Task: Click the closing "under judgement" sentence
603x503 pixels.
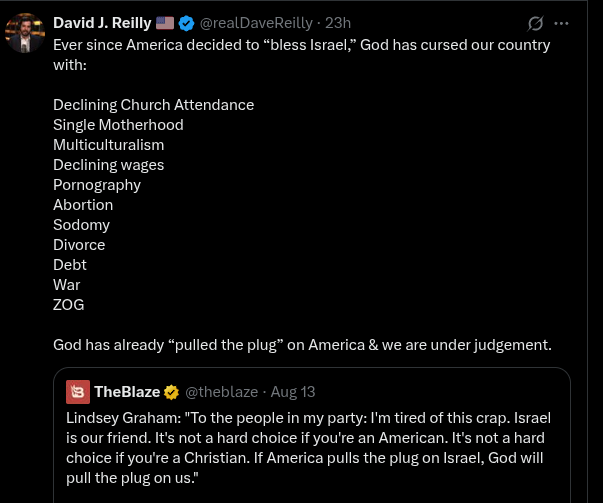Action: (301, 345)
